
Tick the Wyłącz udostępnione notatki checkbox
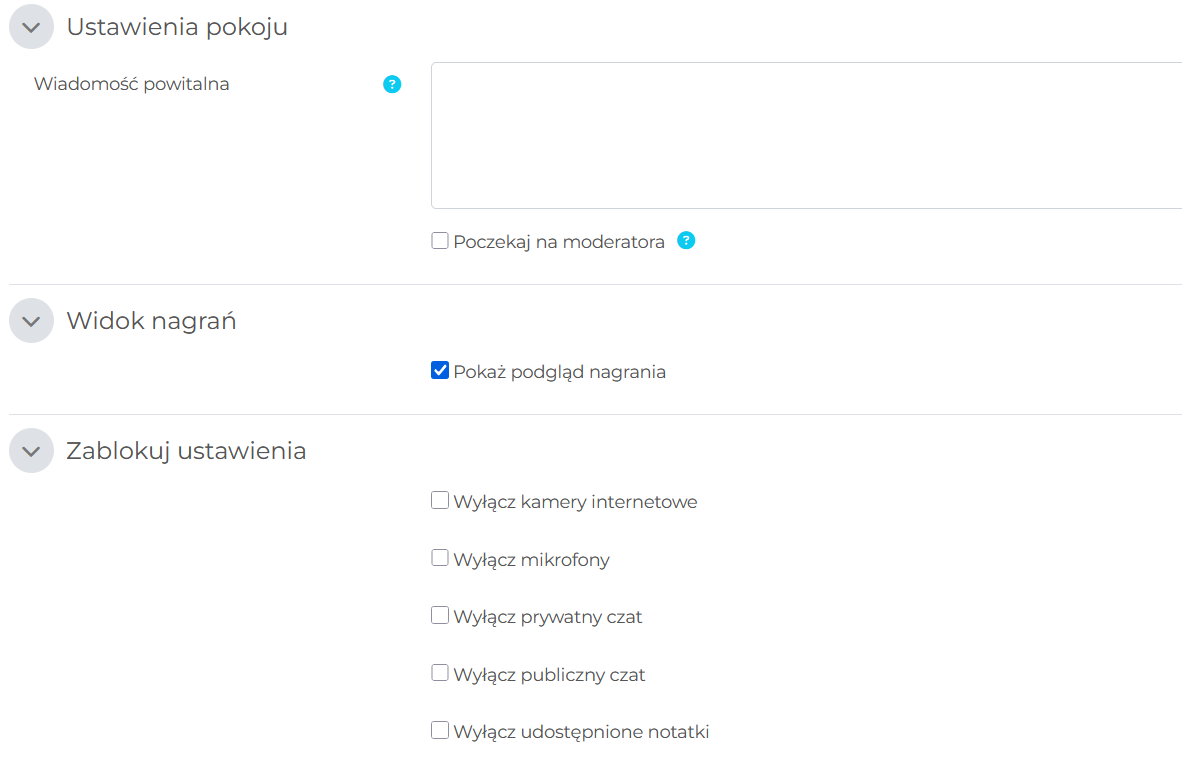440,731
